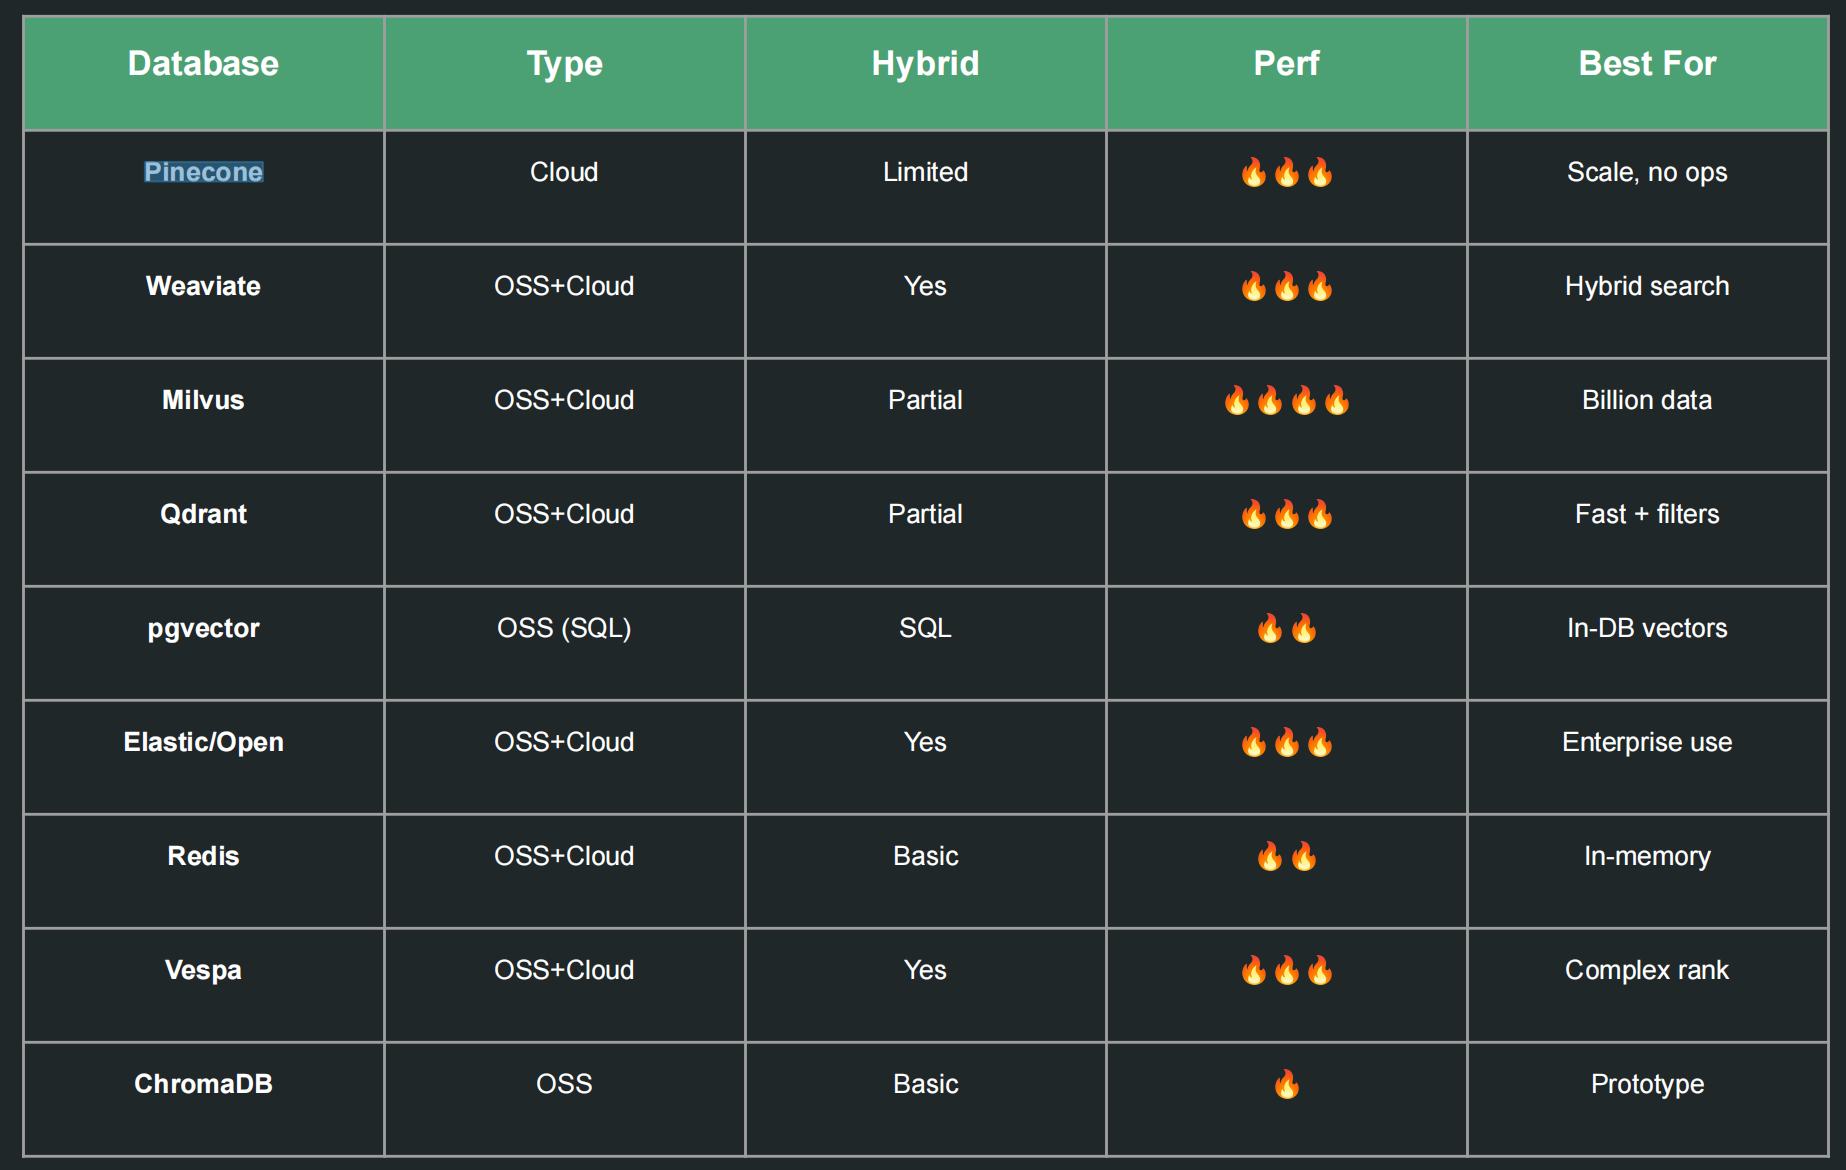Click the Weaviate database name
This screenshot has height=1170, width=1846.
click(x=203, y=286)
